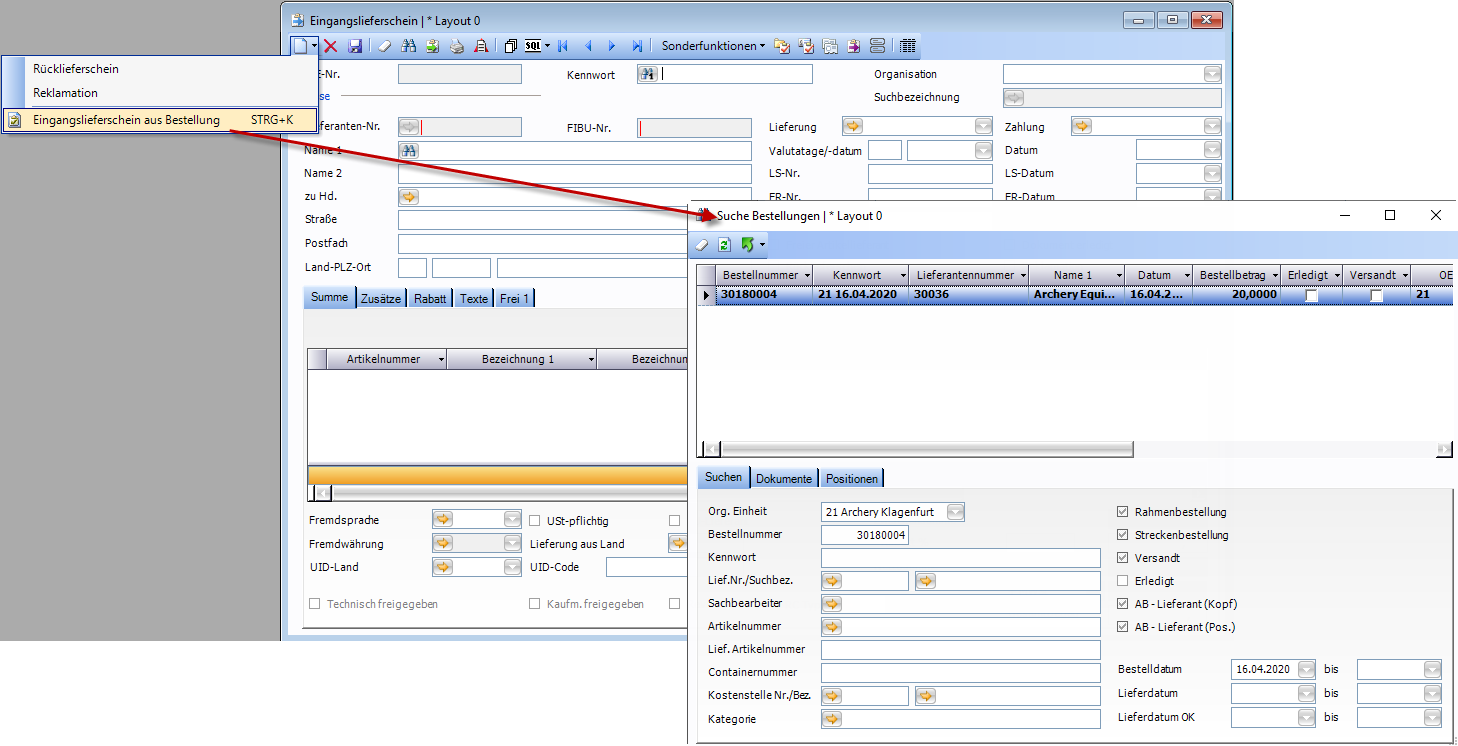Click the save floppy disk icon
Viewport: 1458px width, 746px height.
(x=355, y=46)
